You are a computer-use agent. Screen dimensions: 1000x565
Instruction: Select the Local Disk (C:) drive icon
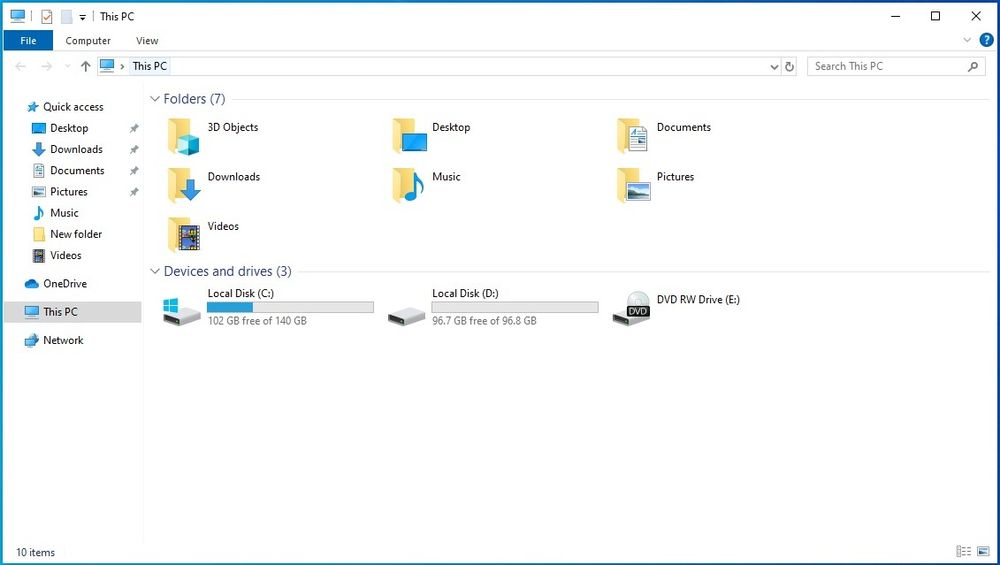pos(182,311)
